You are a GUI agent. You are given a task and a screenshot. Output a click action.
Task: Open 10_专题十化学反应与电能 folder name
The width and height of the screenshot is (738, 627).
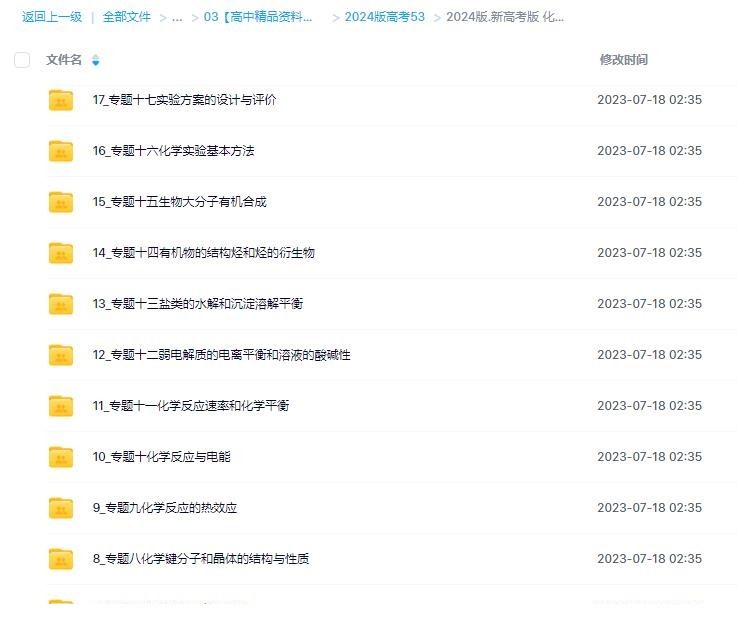tap(161, 457)
